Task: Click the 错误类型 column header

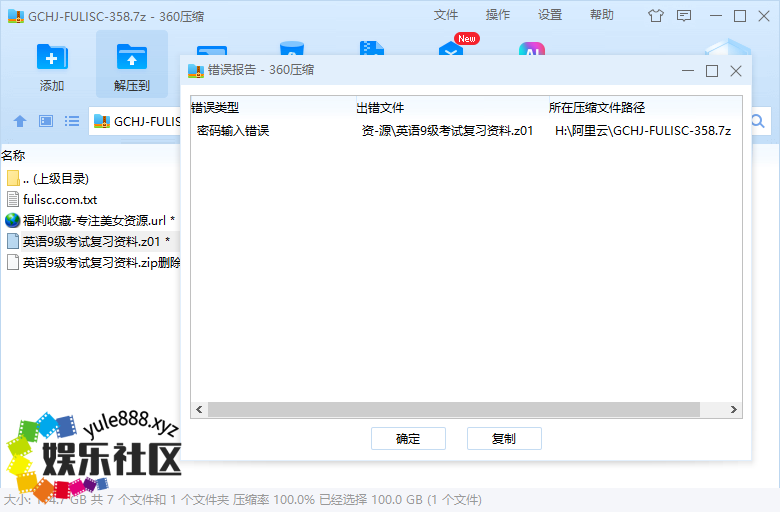Action: 215,107
